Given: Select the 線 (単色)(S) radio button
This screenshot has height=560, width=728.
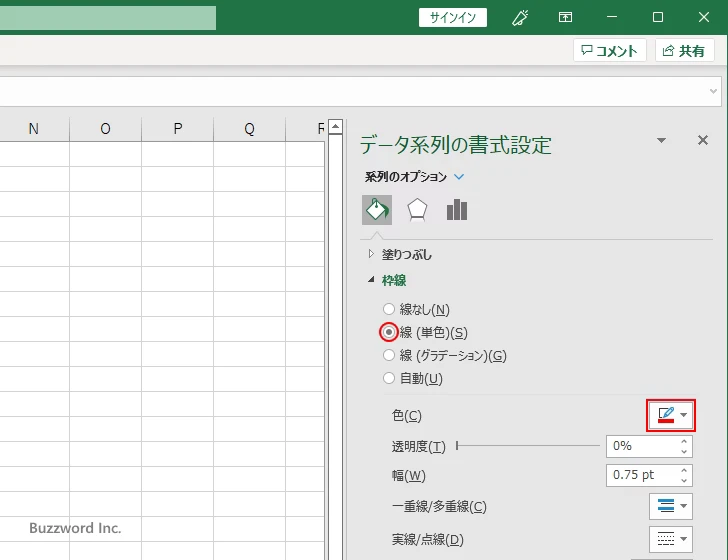Looking at the screenshot, I should click(389, 332).
